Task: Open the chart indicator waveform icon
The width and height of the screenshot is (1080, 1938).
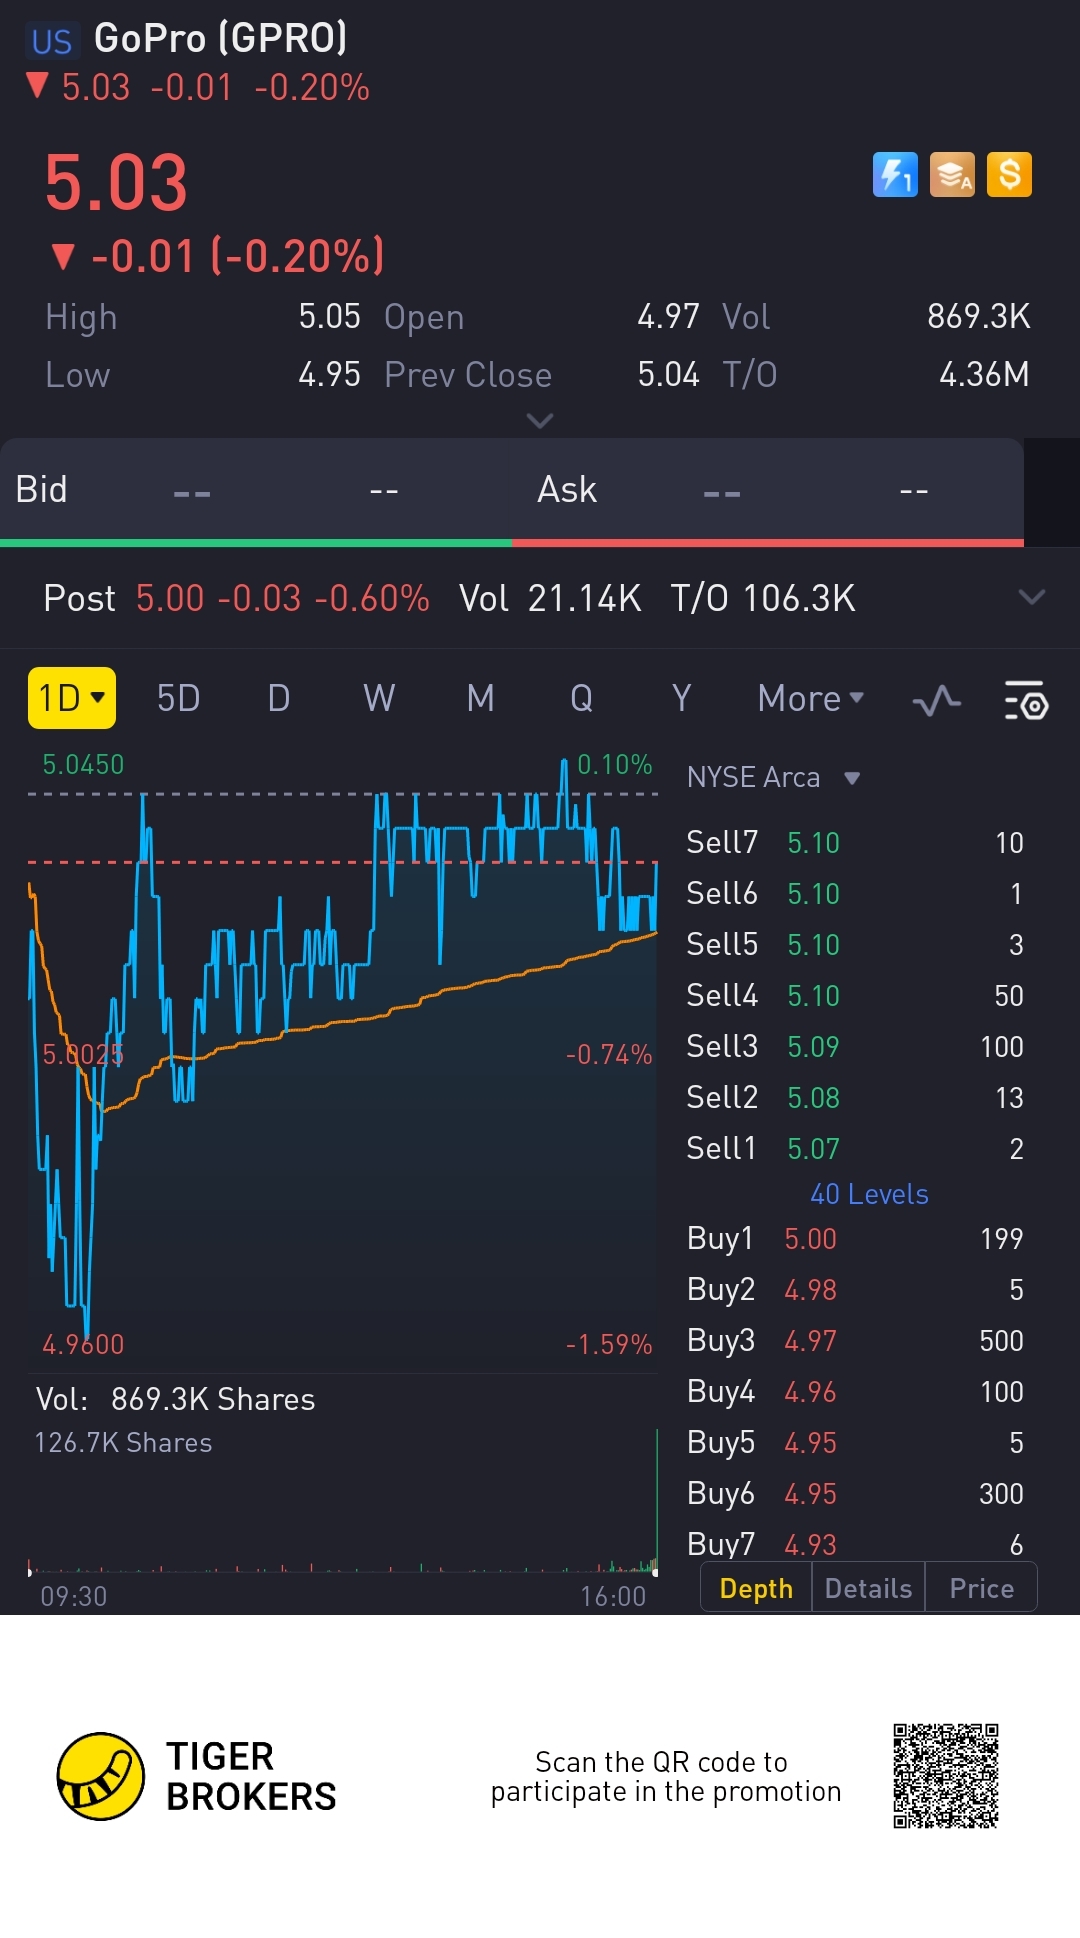Action: point(937,700)
